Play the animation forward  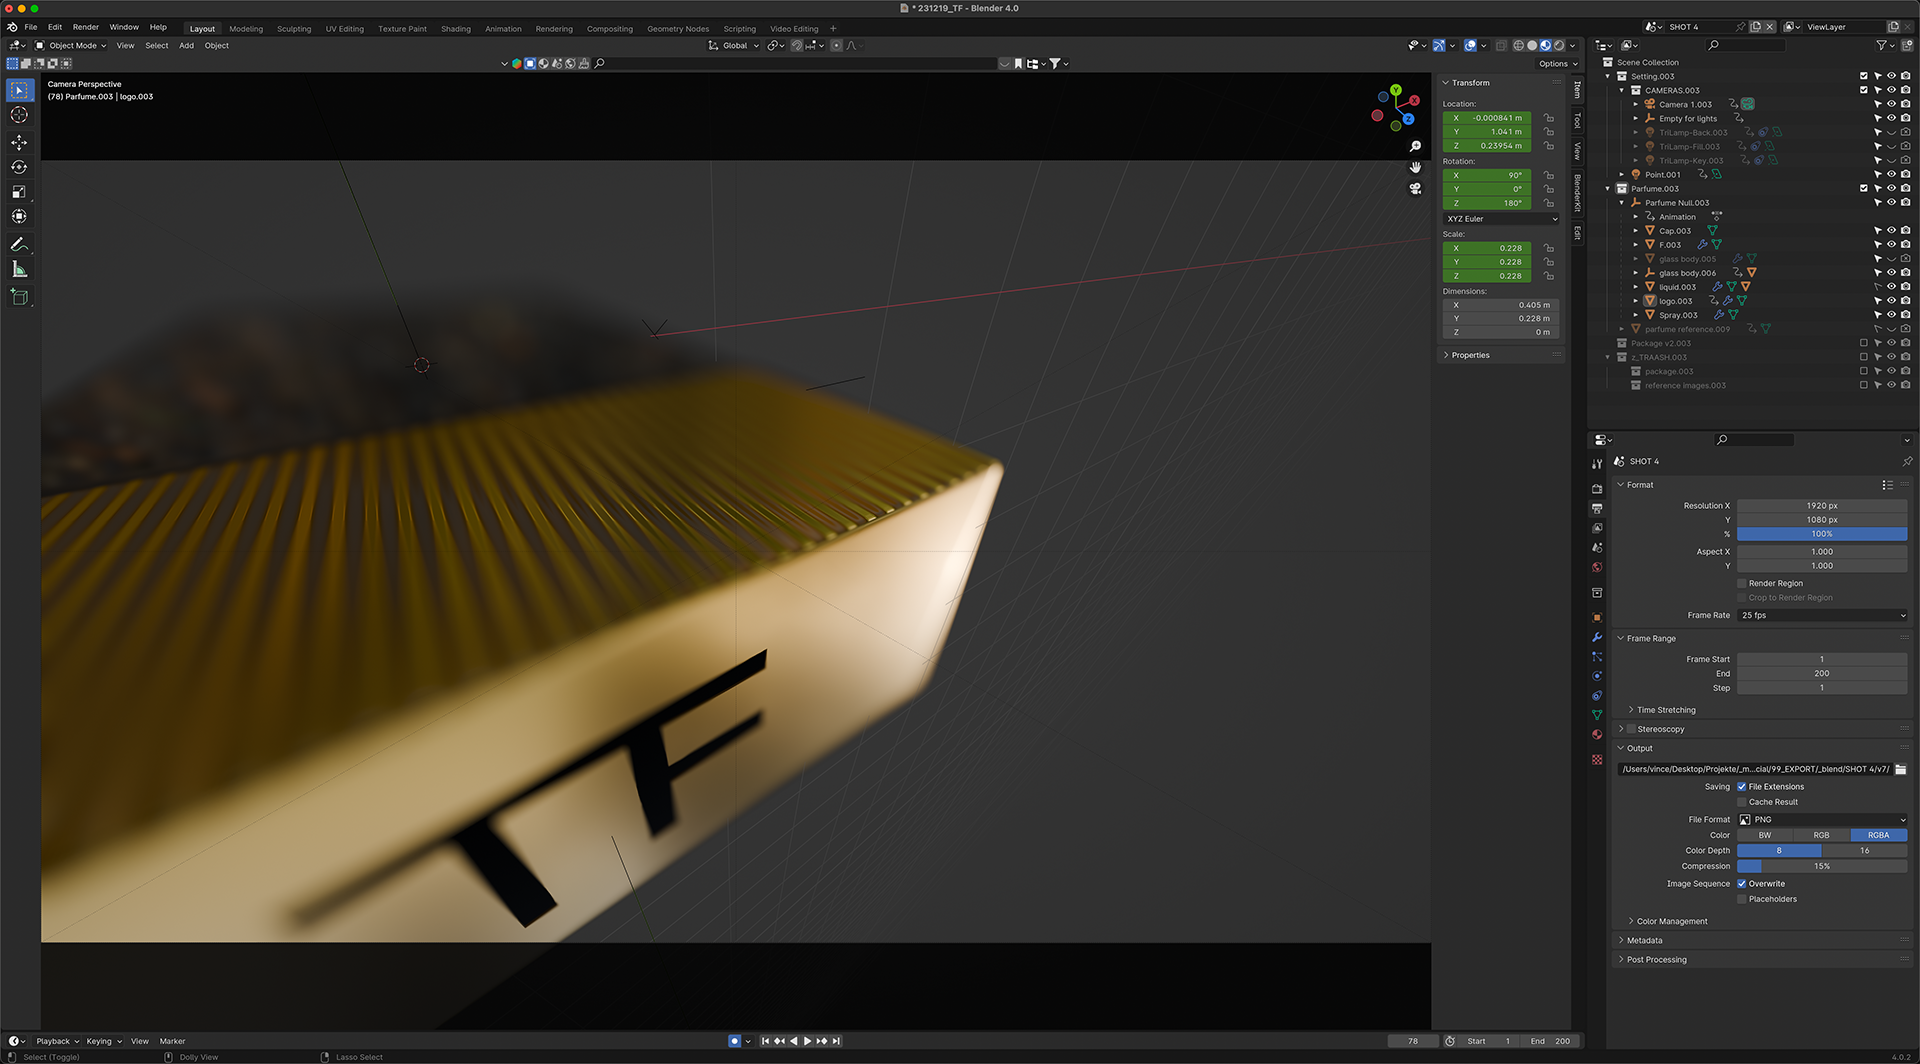click(x=807, y=1041)
